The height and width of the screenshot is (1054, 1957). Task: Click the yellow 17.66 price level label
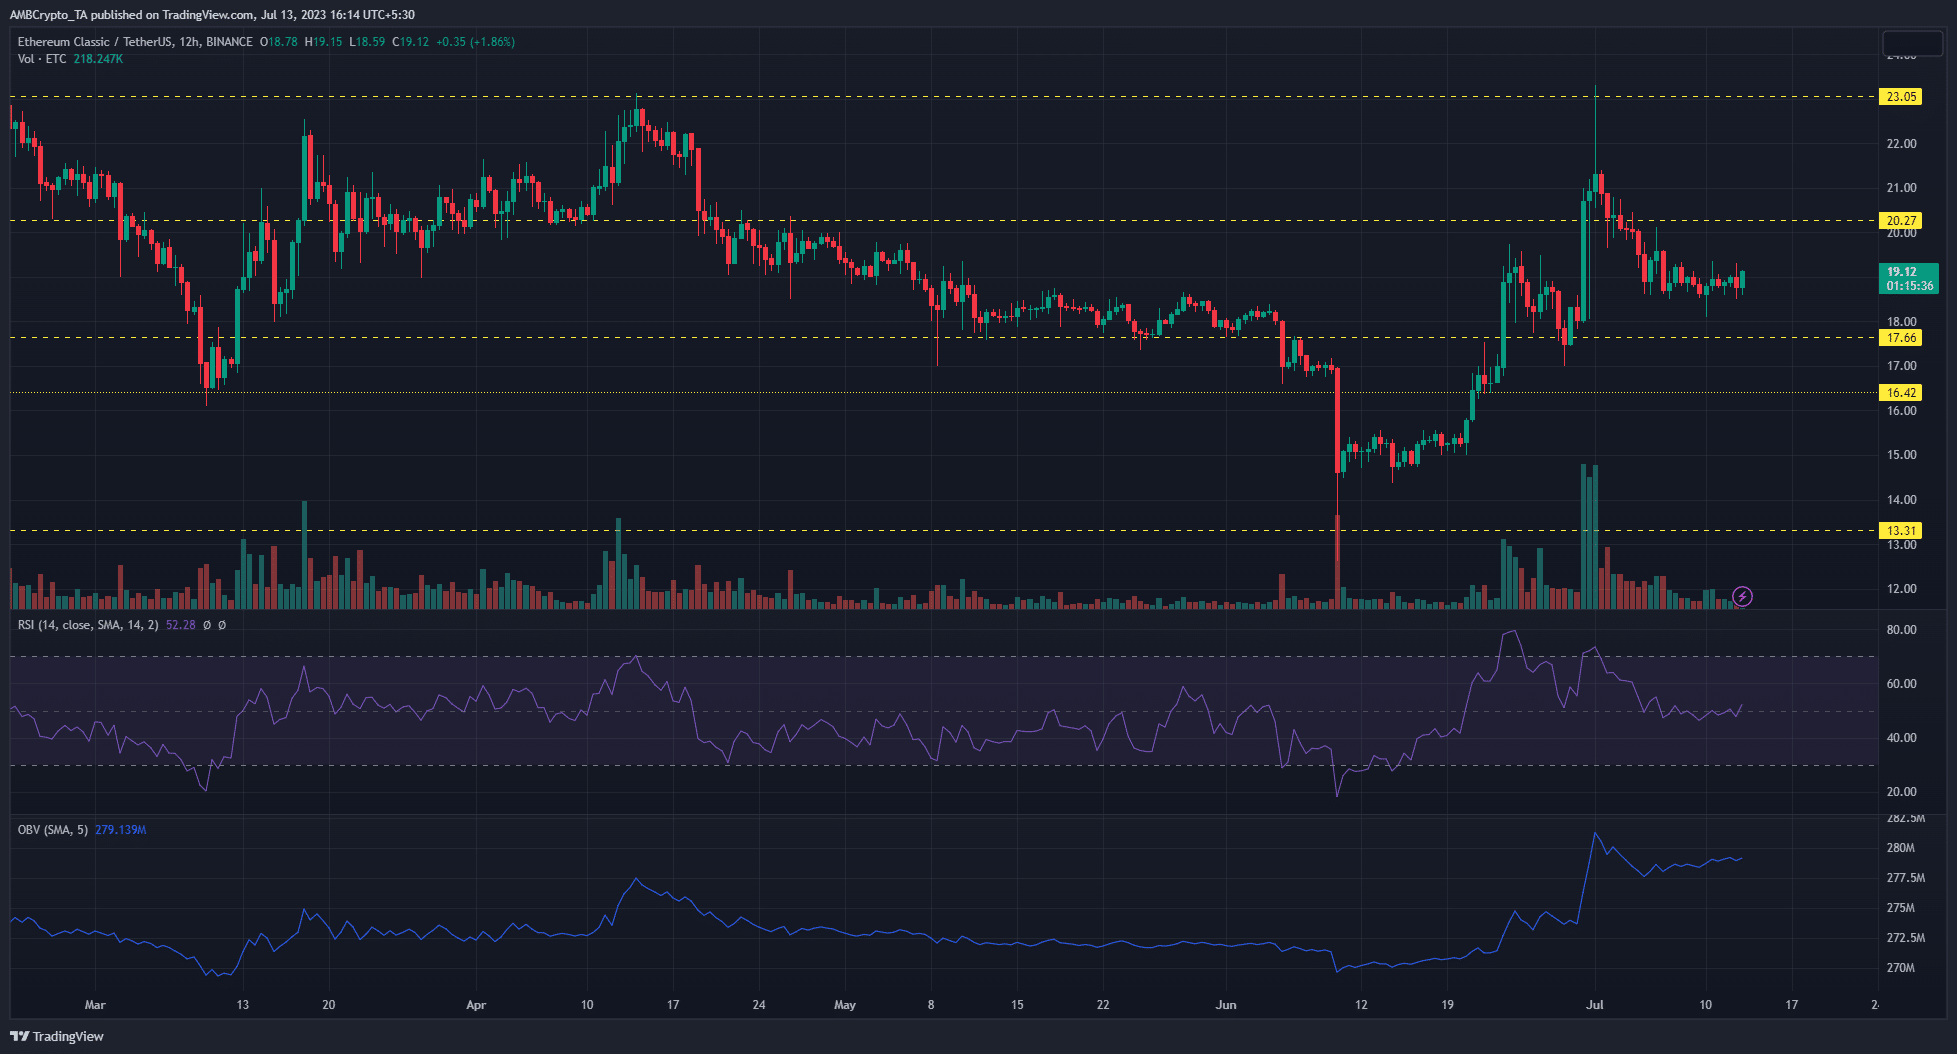(x=1901, y=338)
